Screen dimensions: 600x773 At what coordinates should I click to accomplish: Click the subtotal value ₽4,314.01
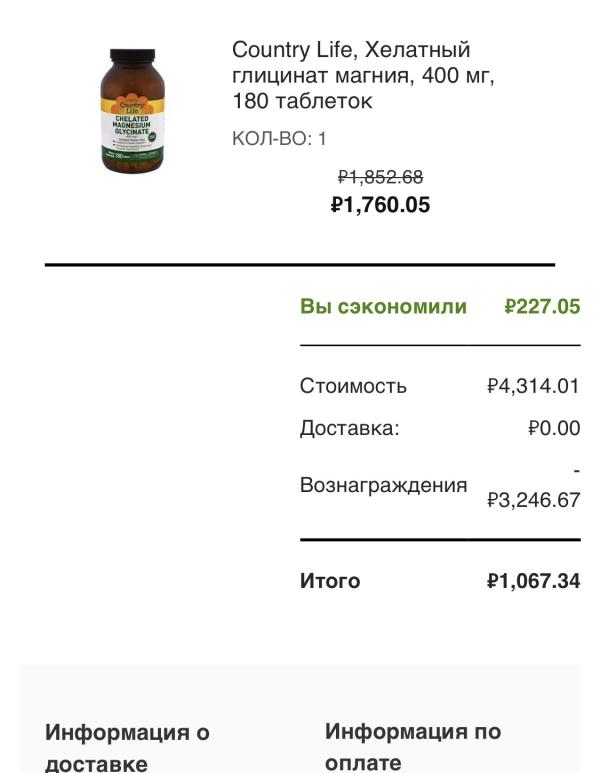click(x=533, y=386)
